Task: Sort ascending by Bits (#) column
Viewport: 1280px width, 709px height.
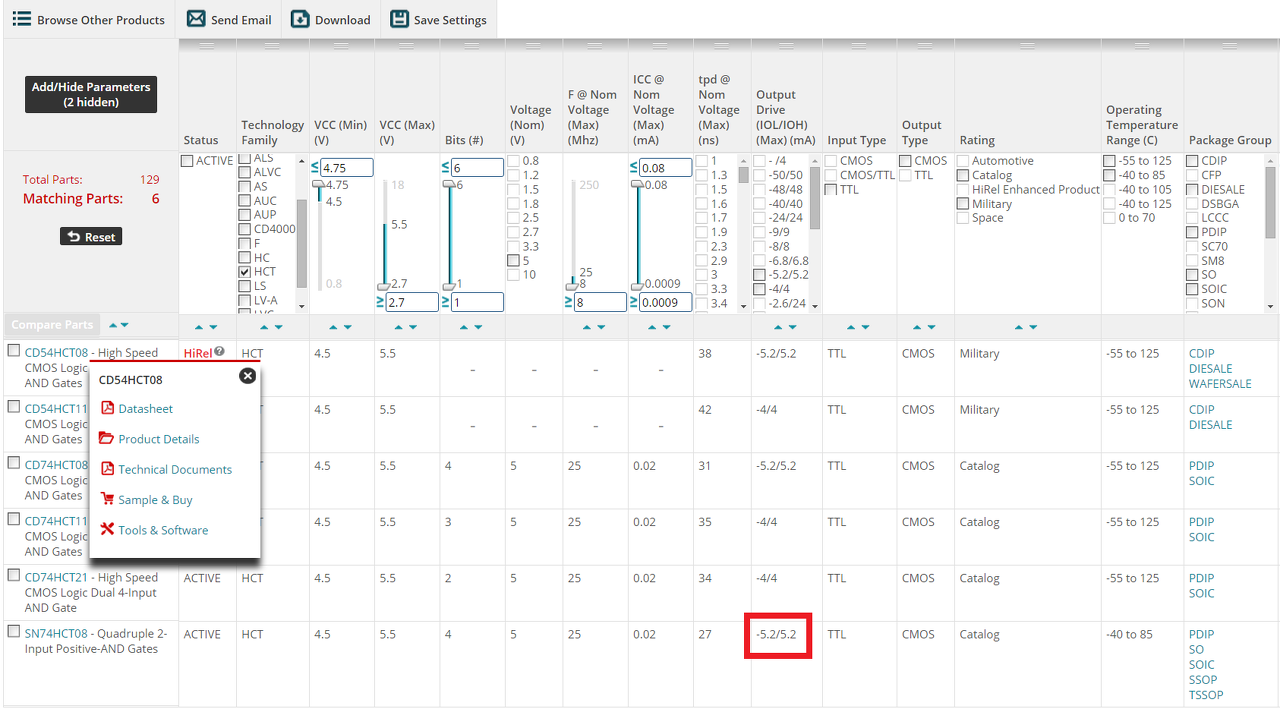Action: click(x=463, y=327)
